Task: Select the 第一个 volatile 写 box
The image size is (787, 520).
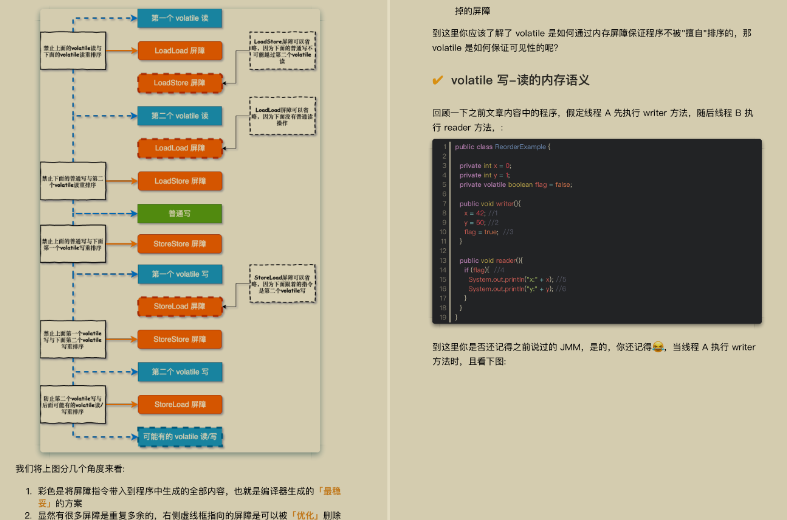Action: tap(179, 274)
